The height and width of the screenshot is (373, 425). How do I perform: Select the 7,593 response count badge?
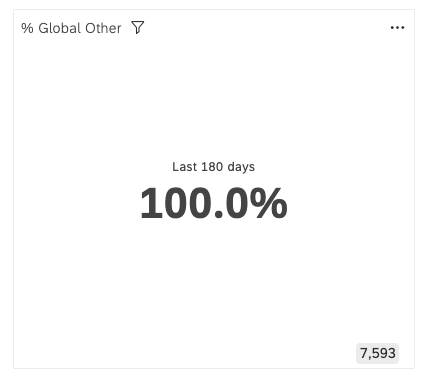(x=377, y=353)
